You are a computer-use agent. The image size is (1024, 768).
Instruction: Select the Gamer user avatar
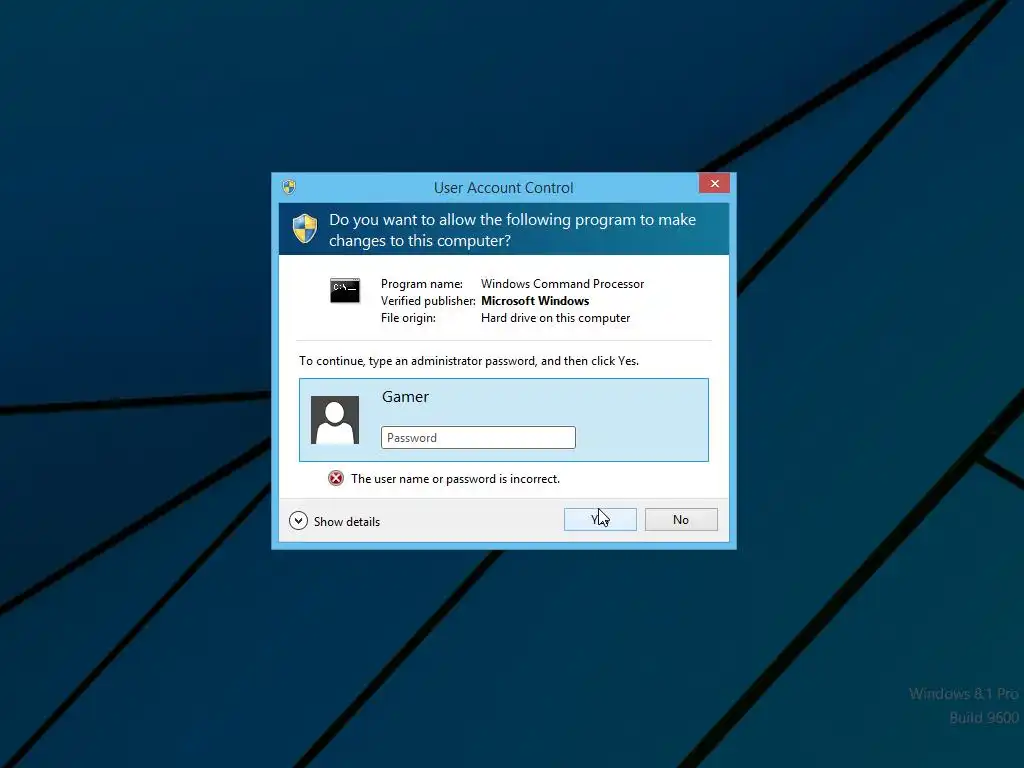click(335, 420)
